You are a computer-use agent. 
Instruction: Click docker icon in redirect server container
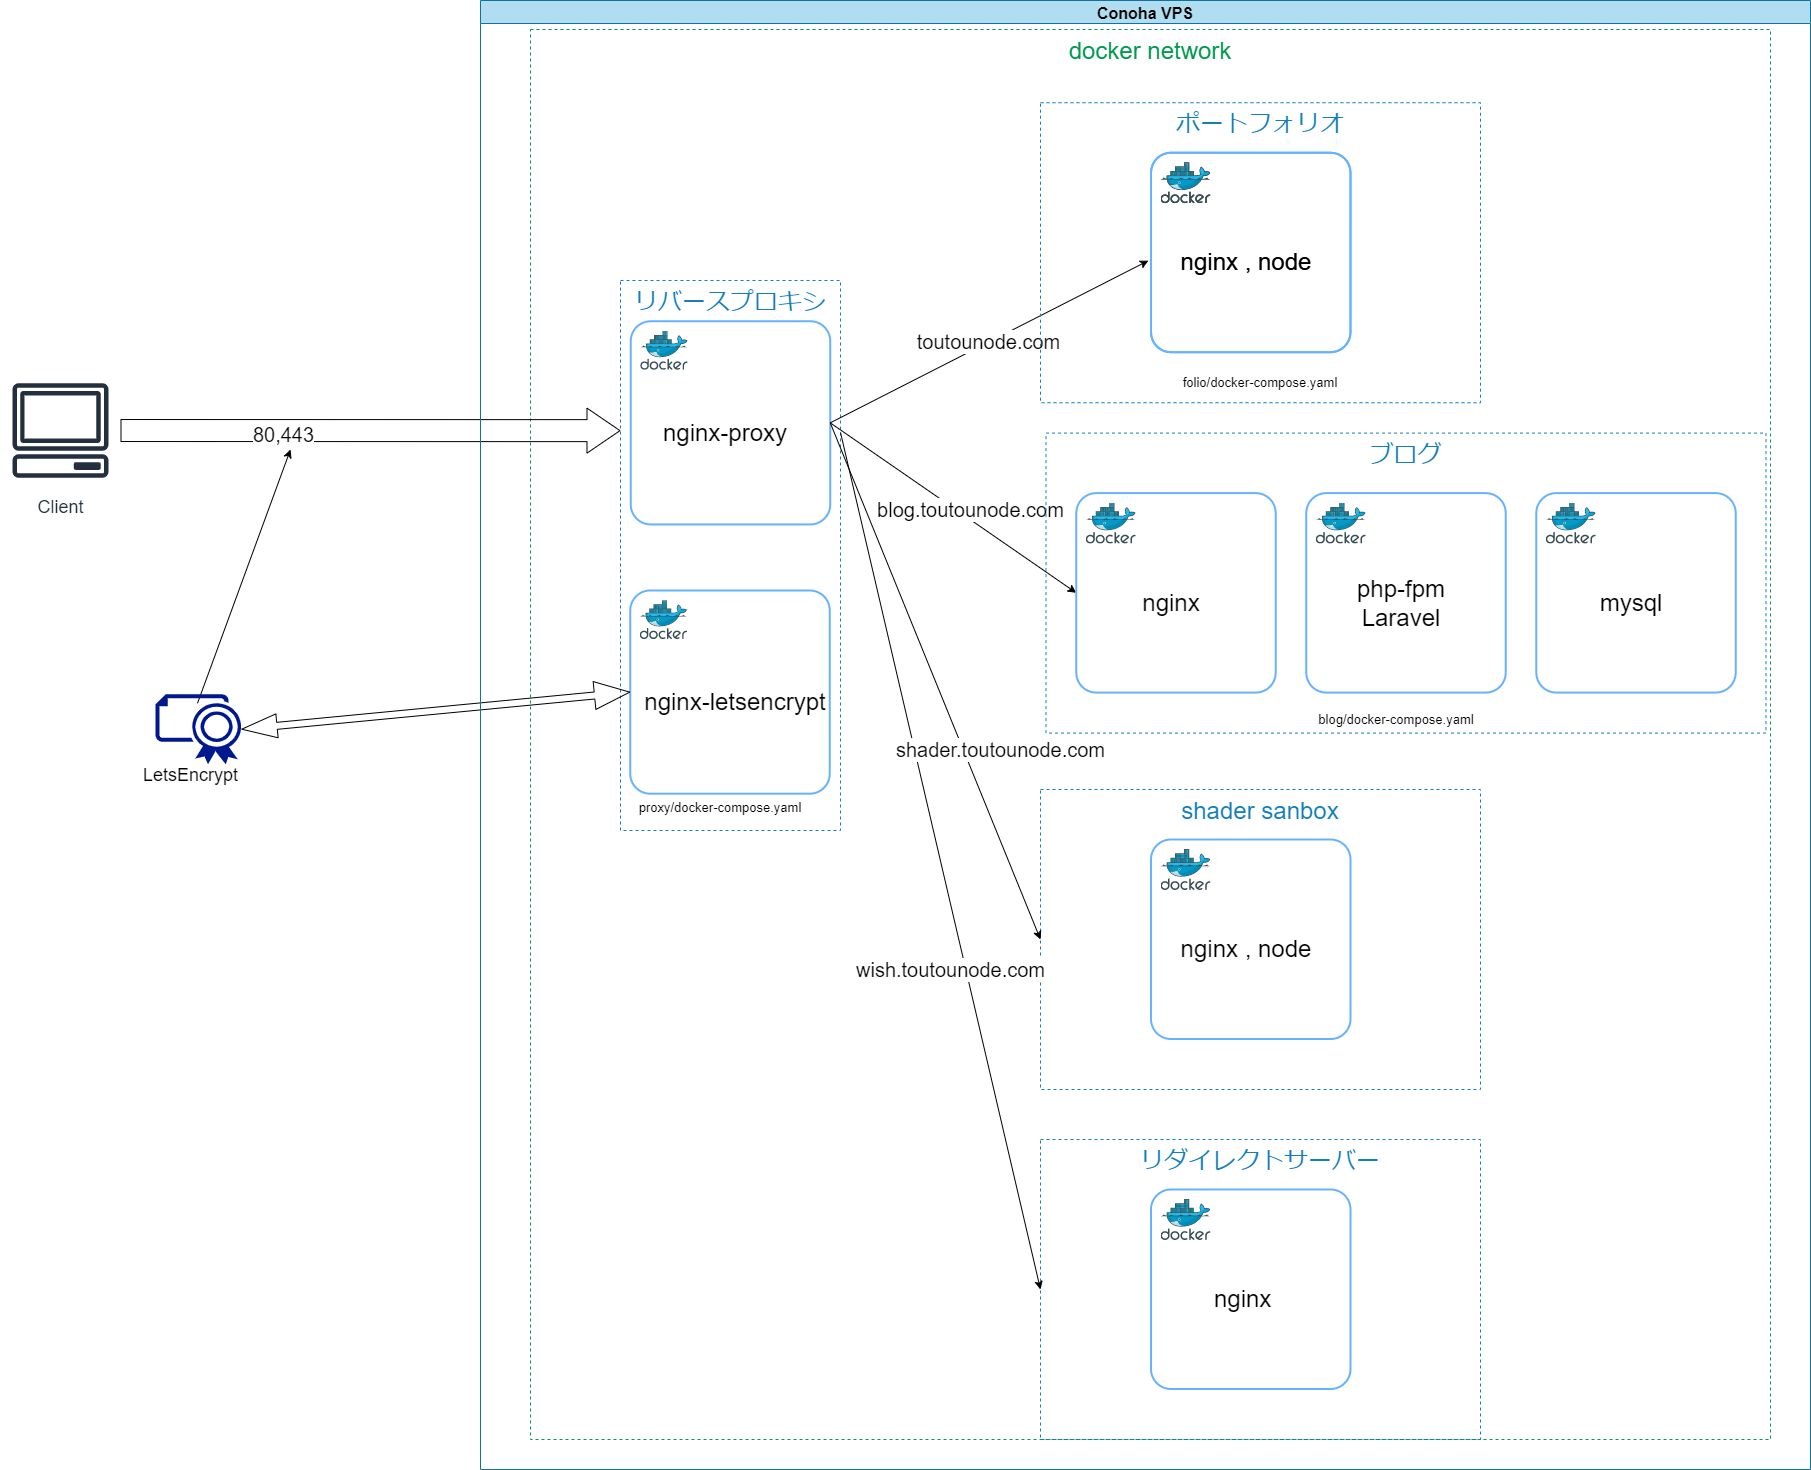point(1185,1221)
